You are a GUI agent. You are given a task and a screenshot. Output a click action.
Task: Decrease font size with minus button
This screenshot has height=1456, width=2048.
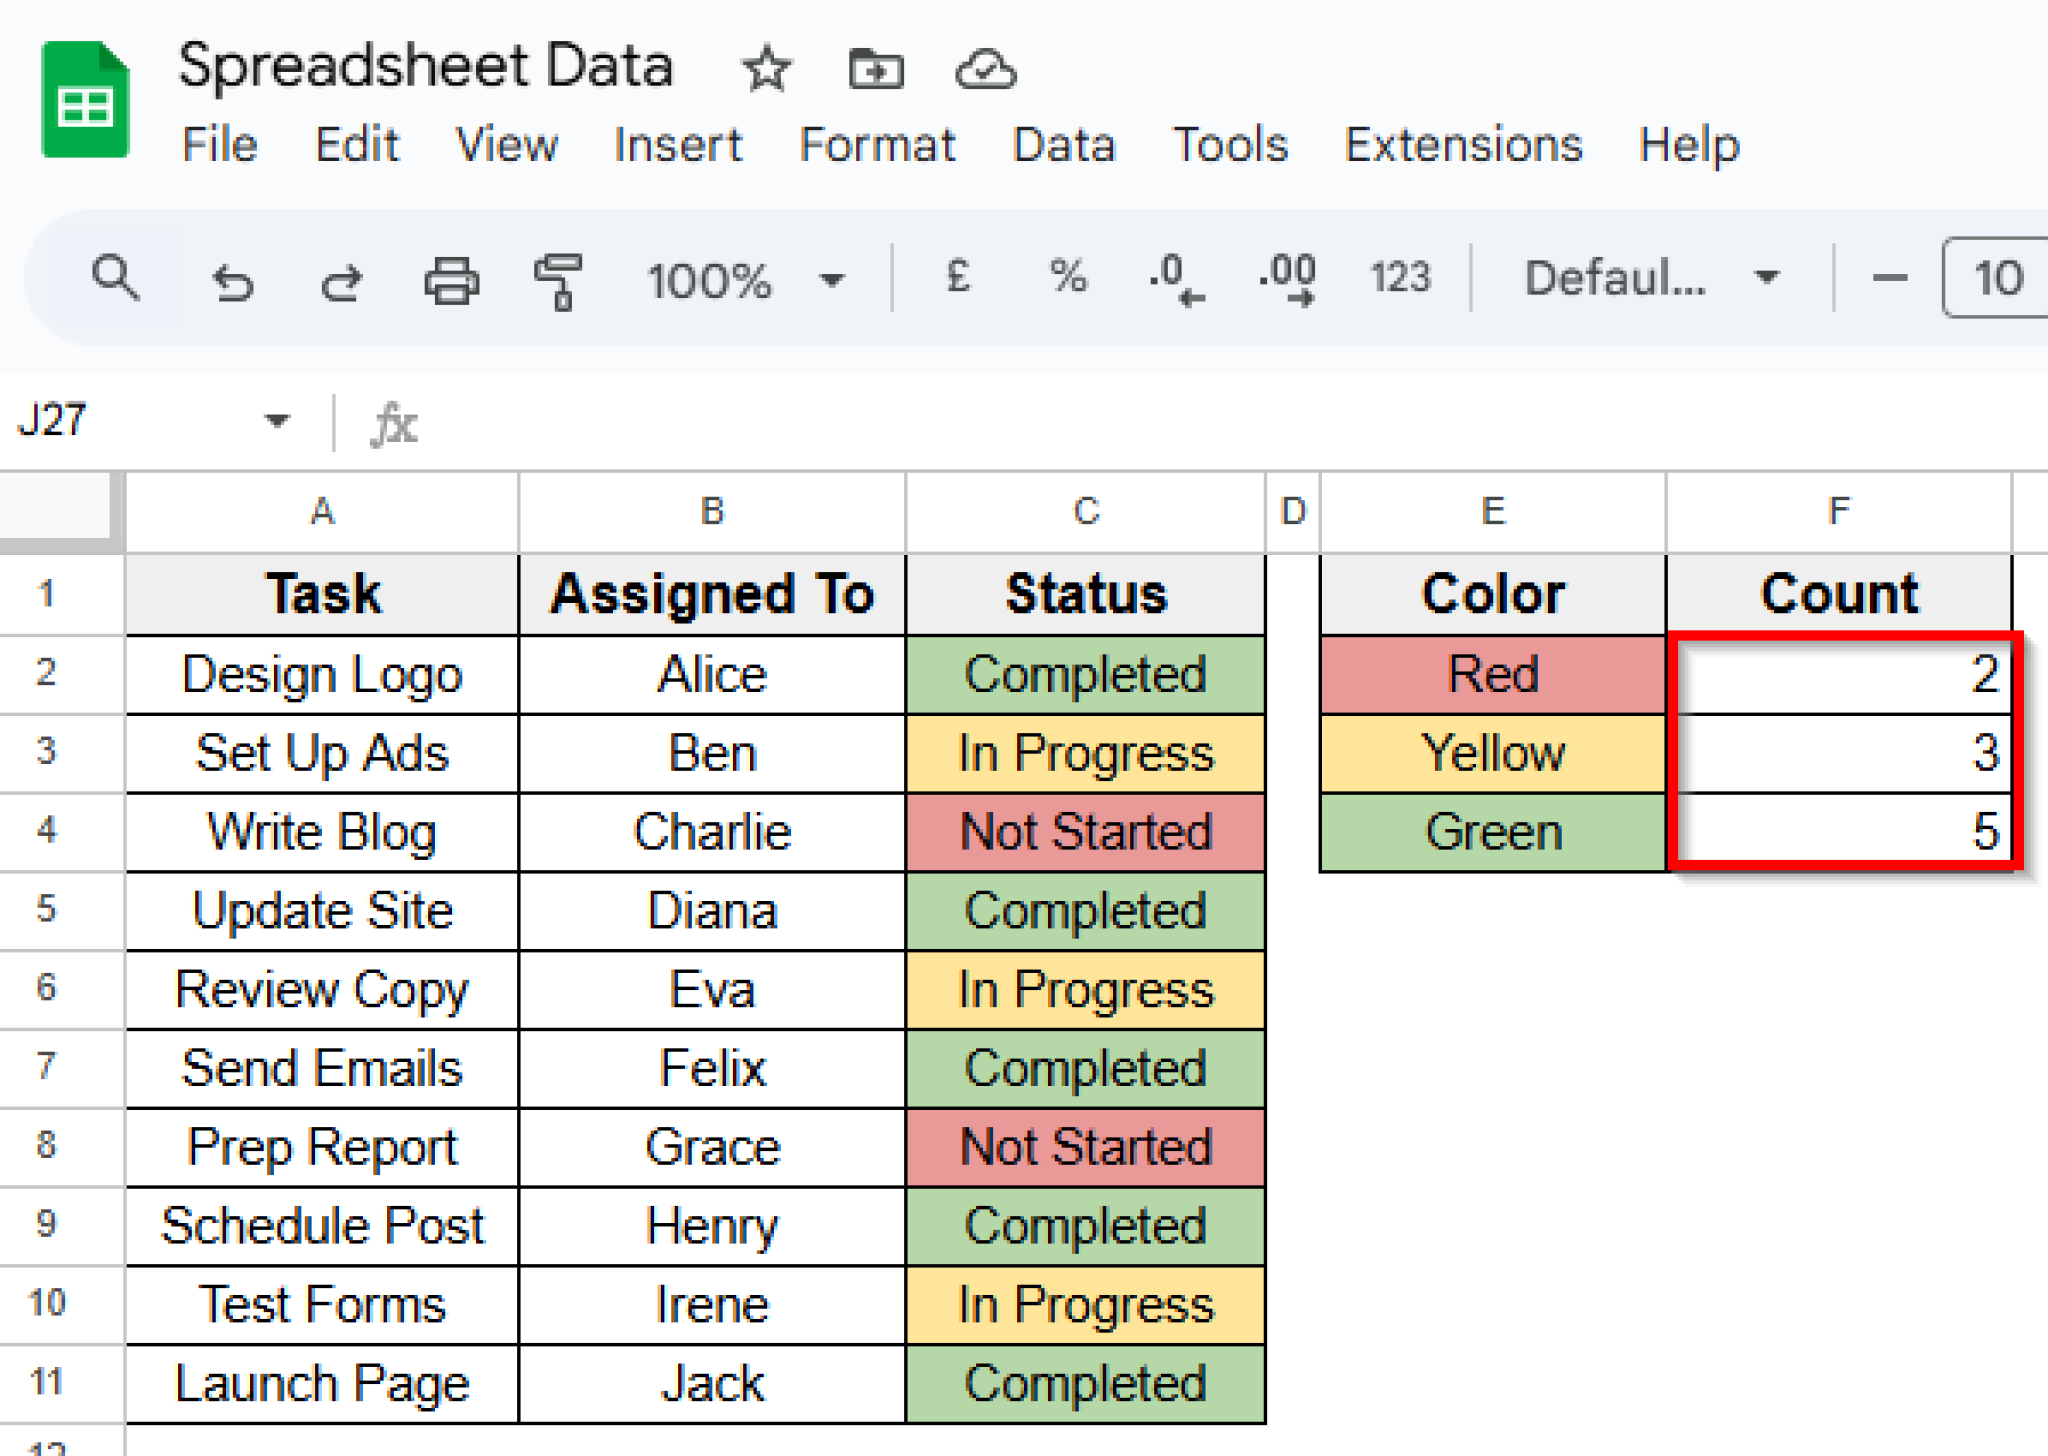[1889, 279]
